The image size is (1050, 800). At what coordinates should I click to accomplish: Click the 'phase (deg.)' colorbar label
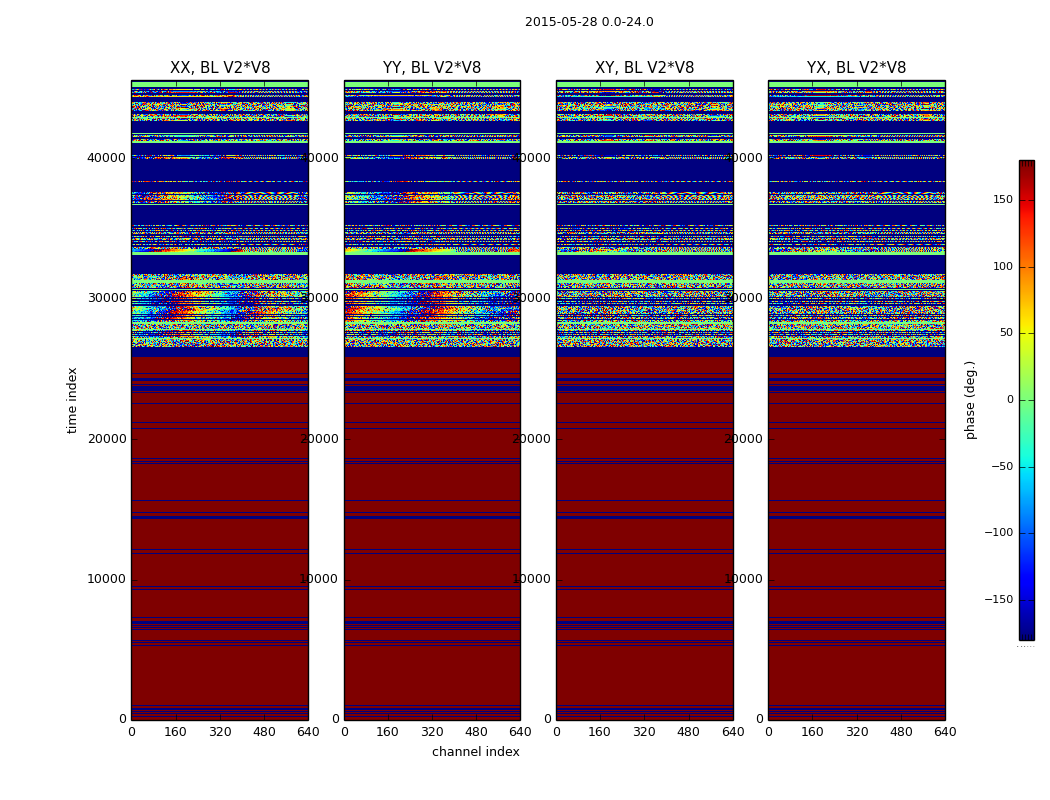tap(970, 400)
